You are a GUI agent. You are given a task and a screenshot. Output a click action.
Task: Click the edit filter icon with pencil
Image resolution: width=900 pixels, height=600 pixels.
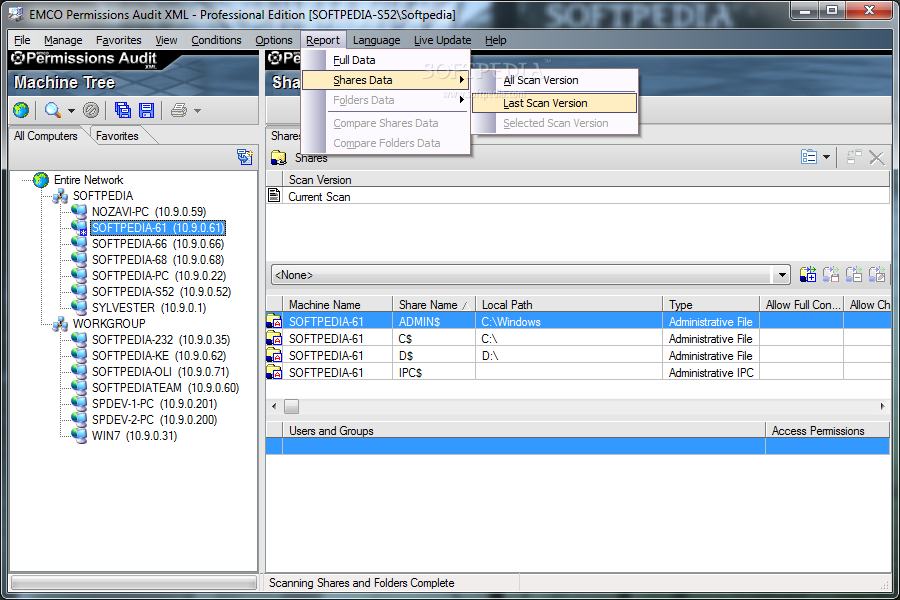click(876, 274)
